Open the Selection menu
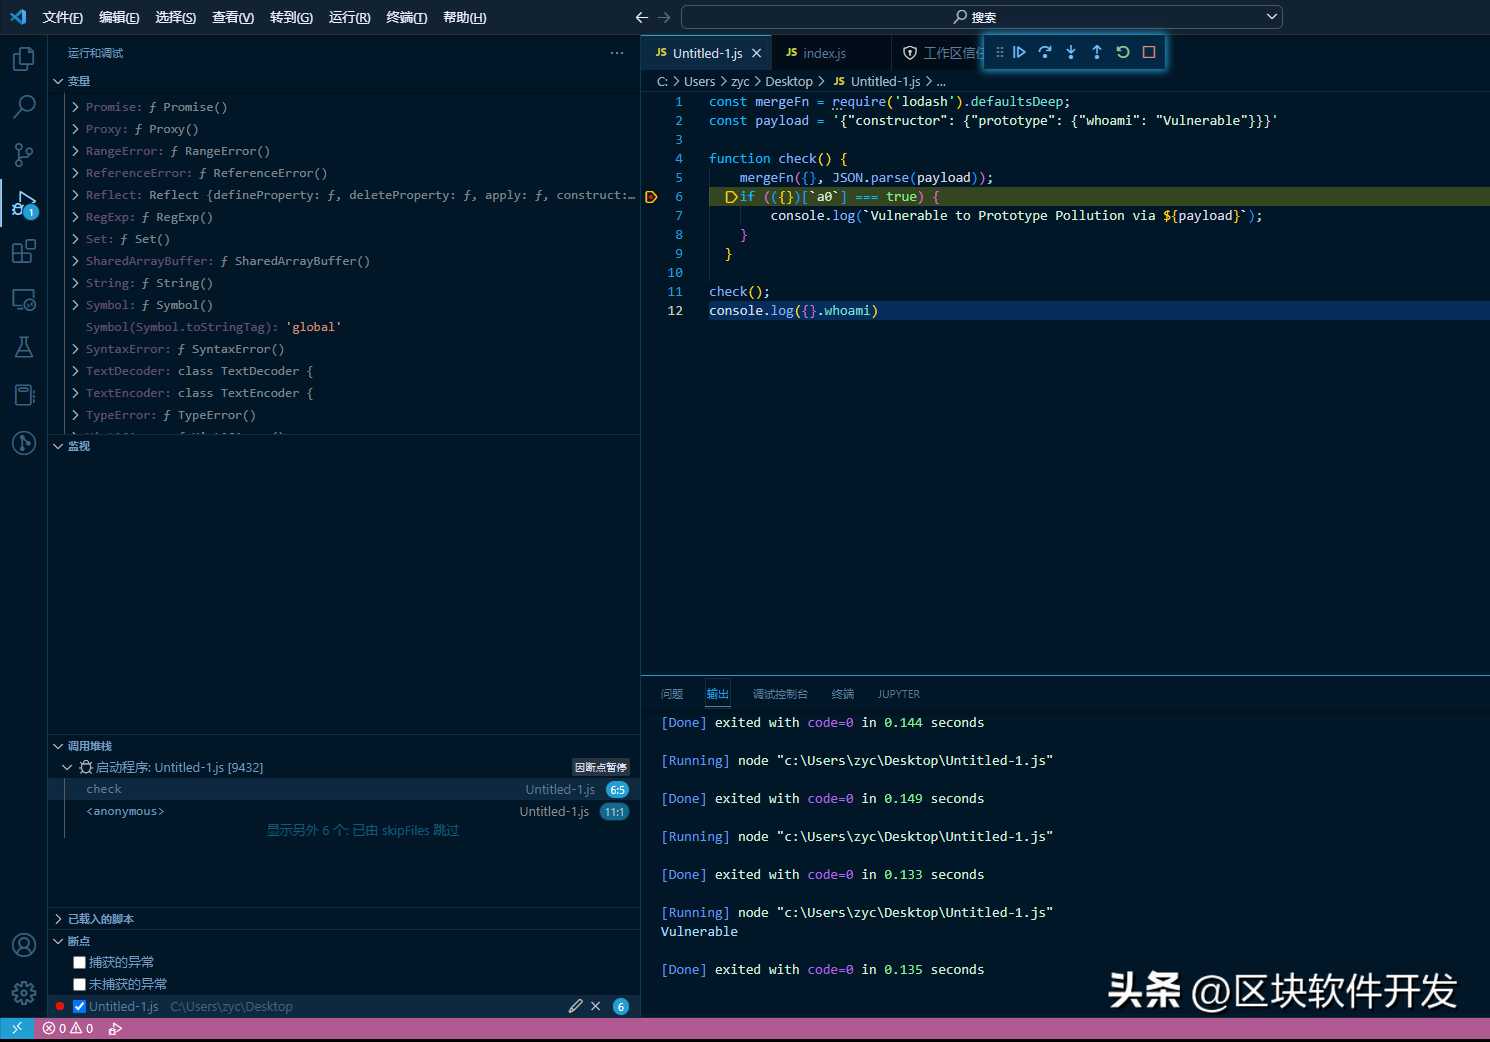This screenshot has height=1042, width=1490. (175, 17)
